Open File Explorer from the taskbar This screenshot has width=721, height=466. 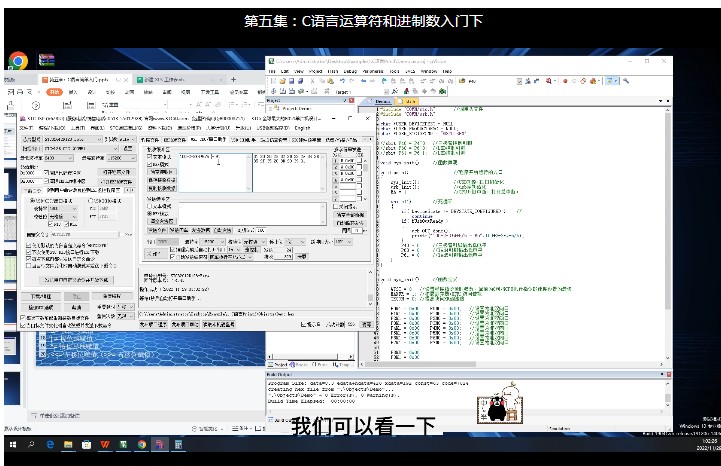(x=68, y=444)
